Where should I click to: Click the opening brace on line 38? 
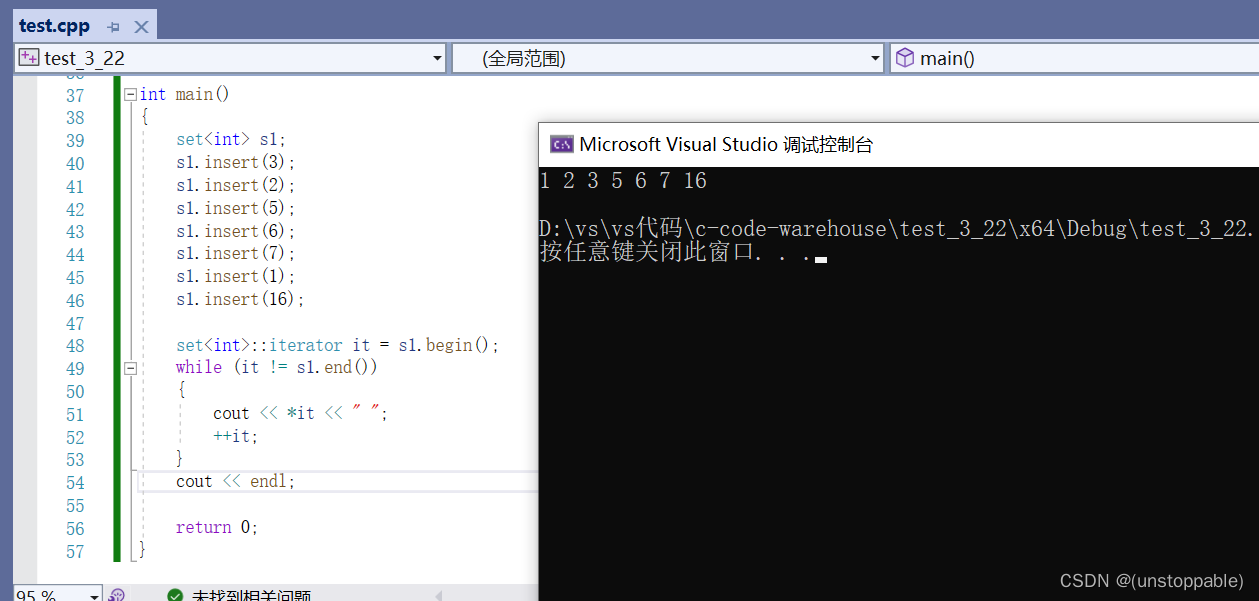pyautogui.click(x=144, y=117)
